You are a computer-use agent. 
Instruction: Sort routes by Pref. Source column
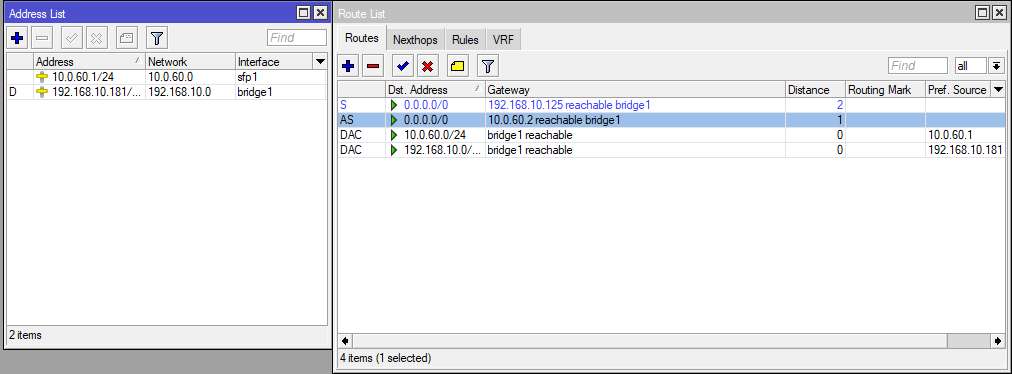958,90
